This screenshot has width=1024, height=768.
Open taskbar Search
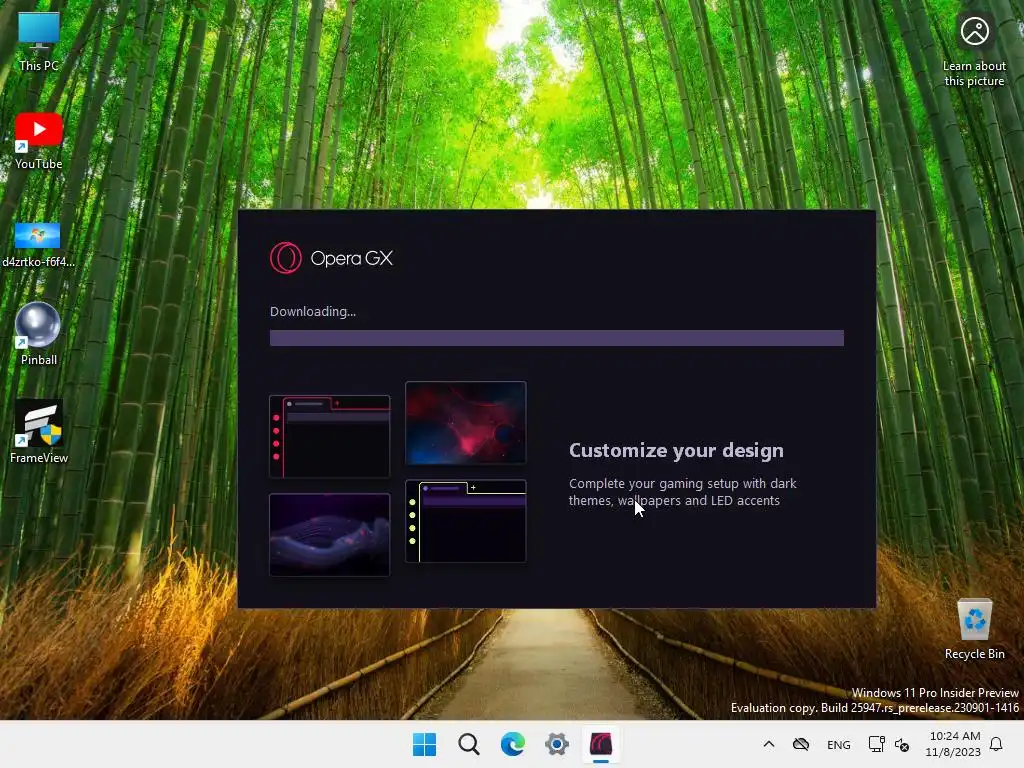(468, 744)
